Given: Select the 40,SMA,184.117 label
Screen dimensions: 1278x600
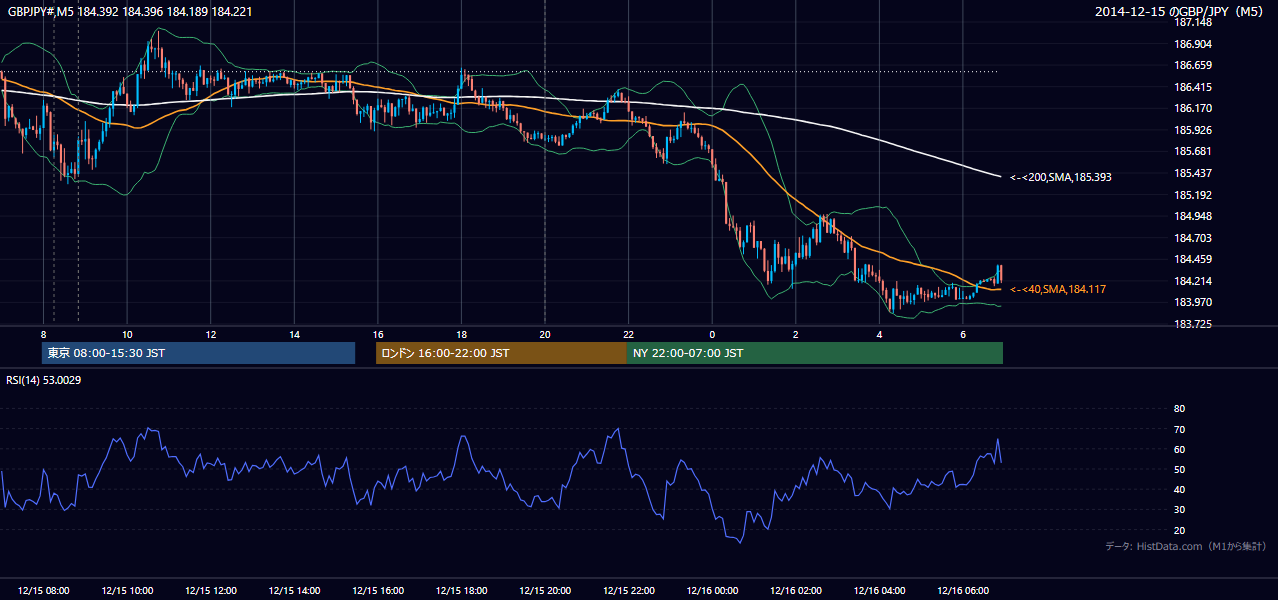Looking at the screenshot, I should point(1058,289).
